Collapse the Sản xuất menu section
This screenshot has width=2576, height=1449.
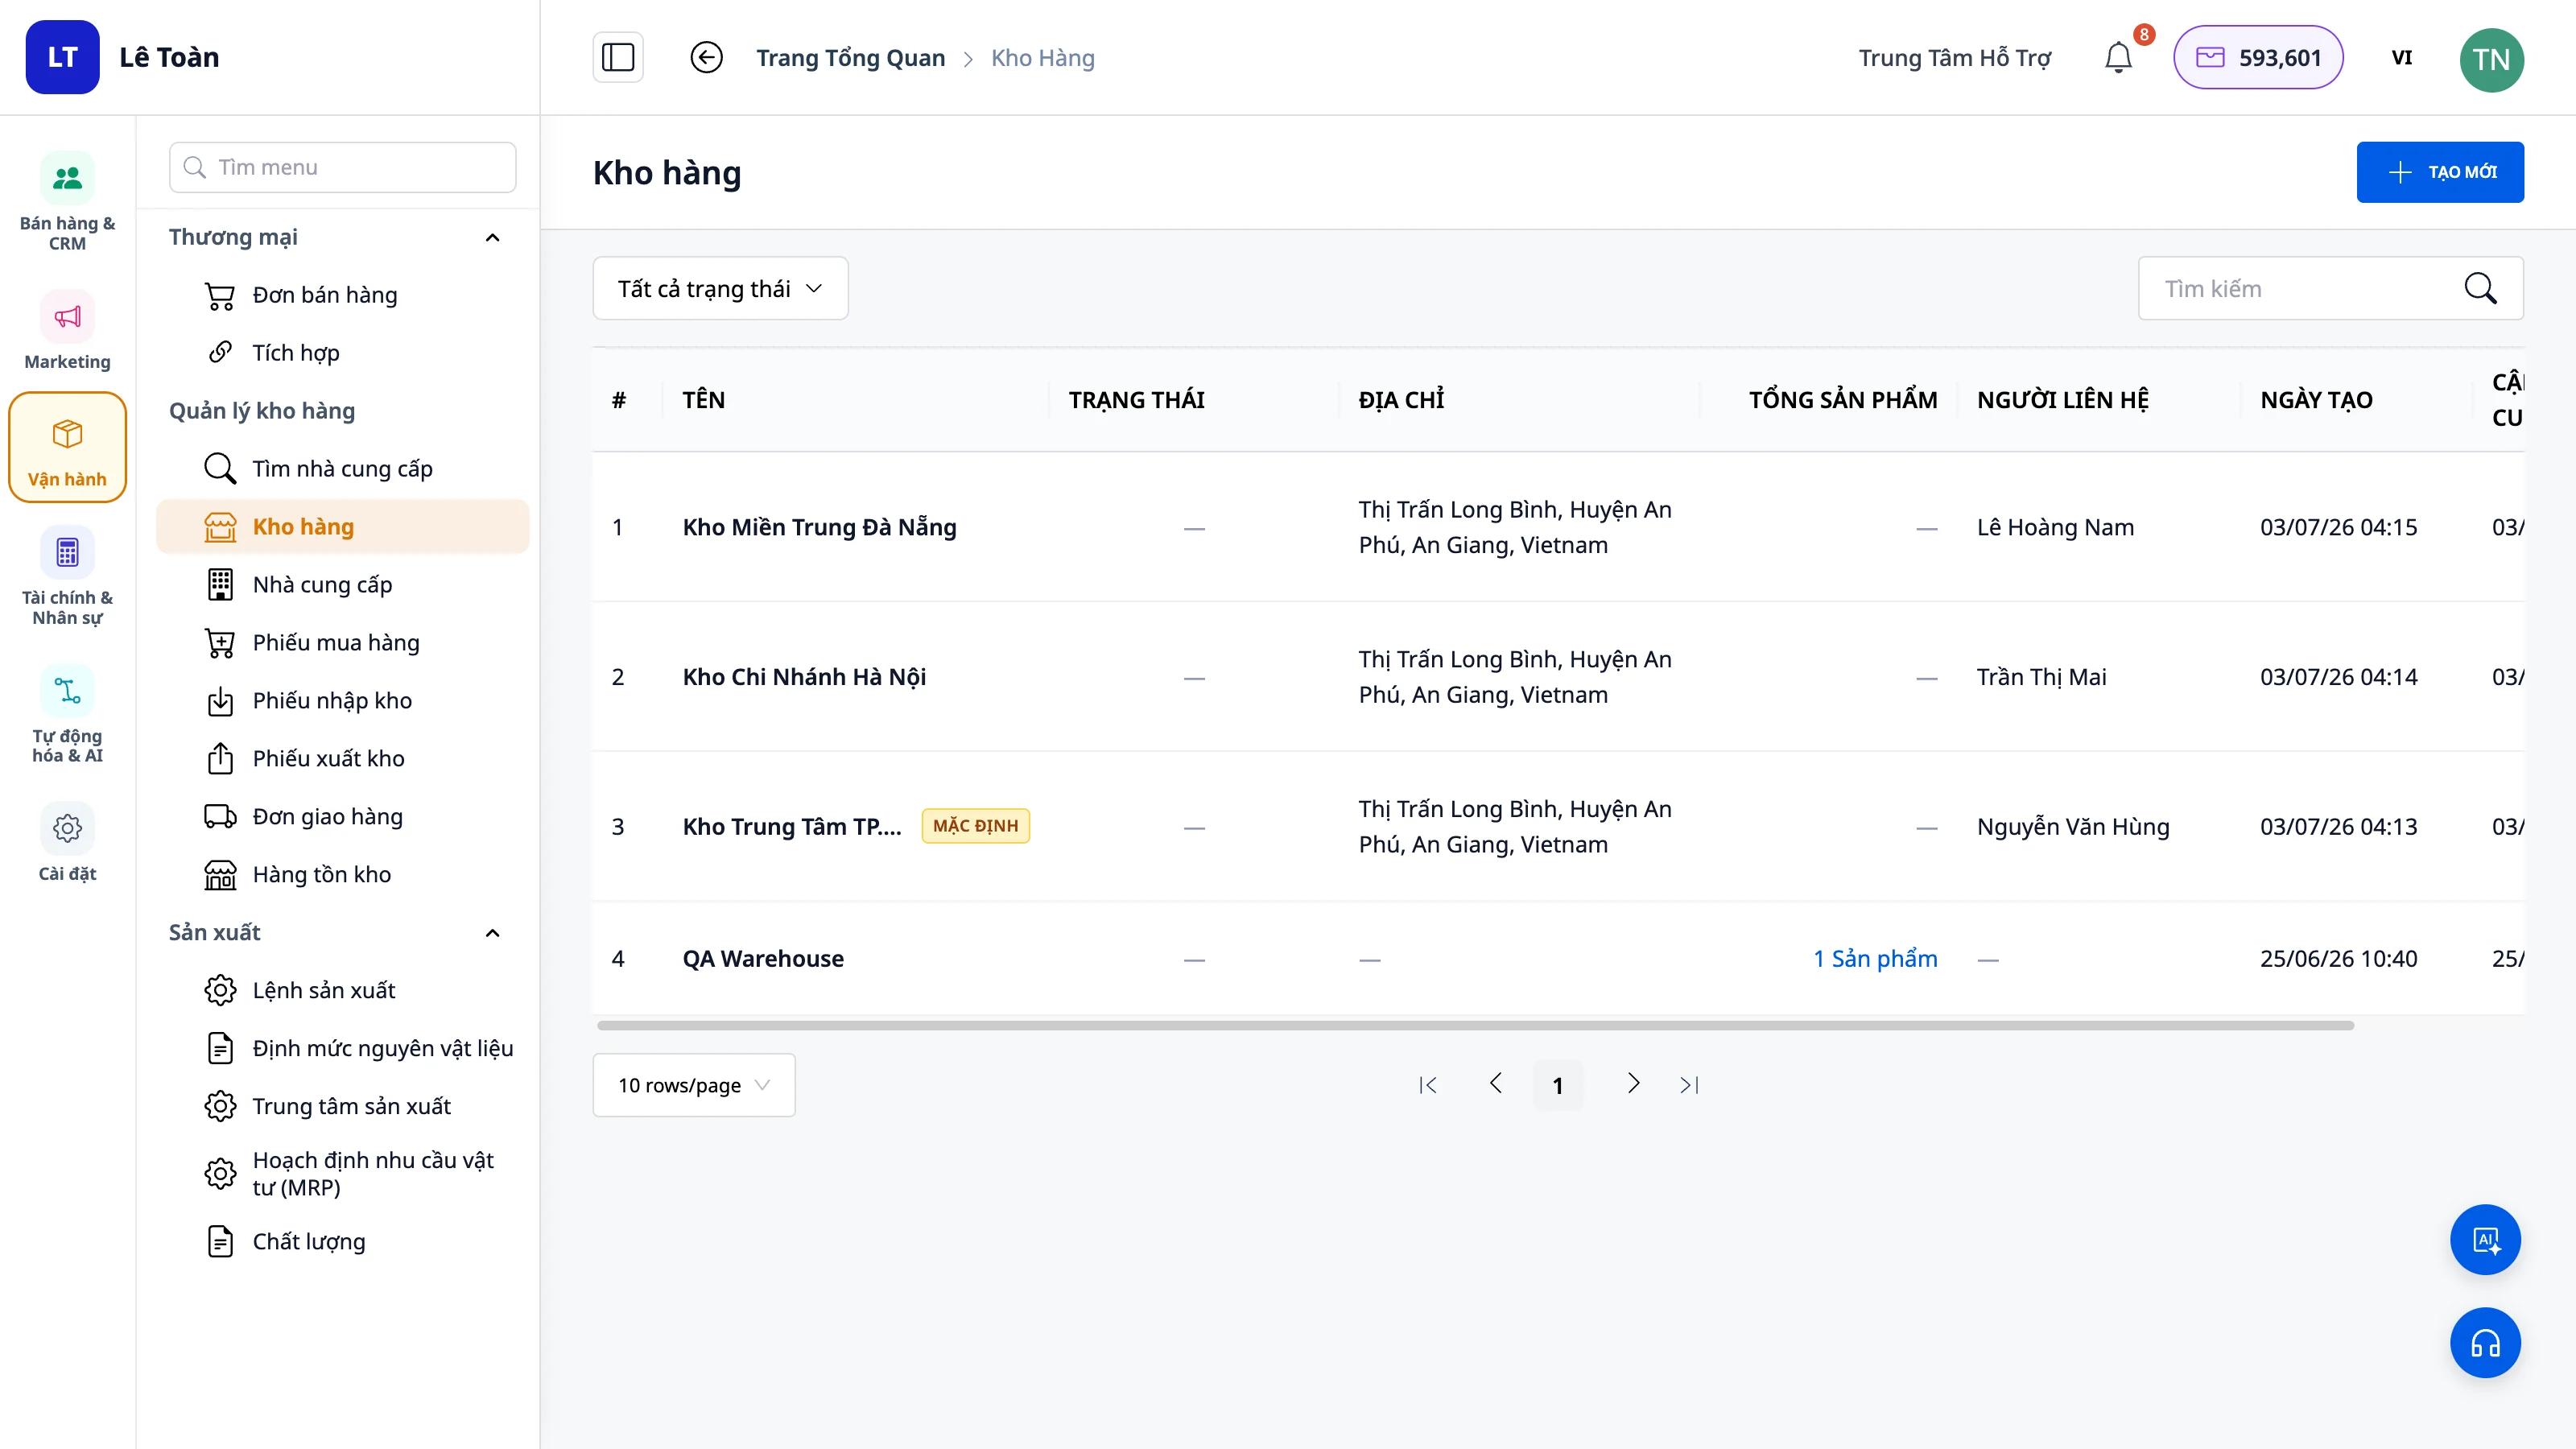pos(492,933)
